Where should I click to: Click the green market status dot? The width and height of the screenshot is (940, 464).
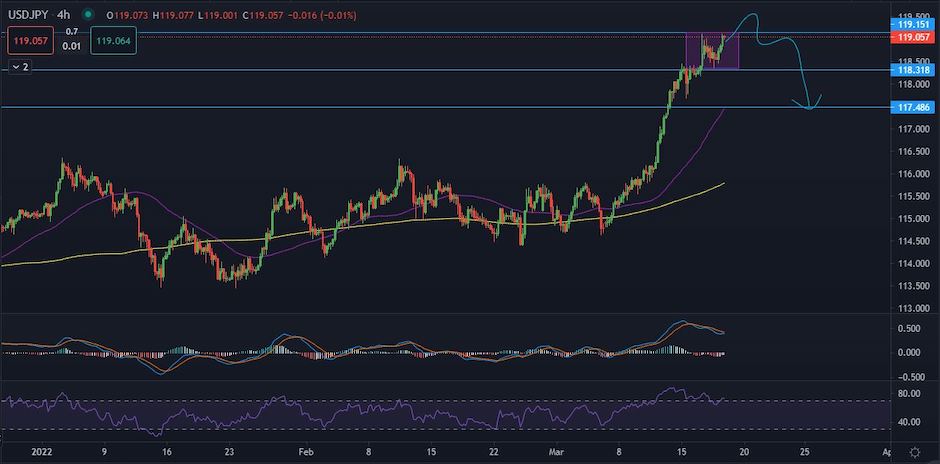[89, 14]
